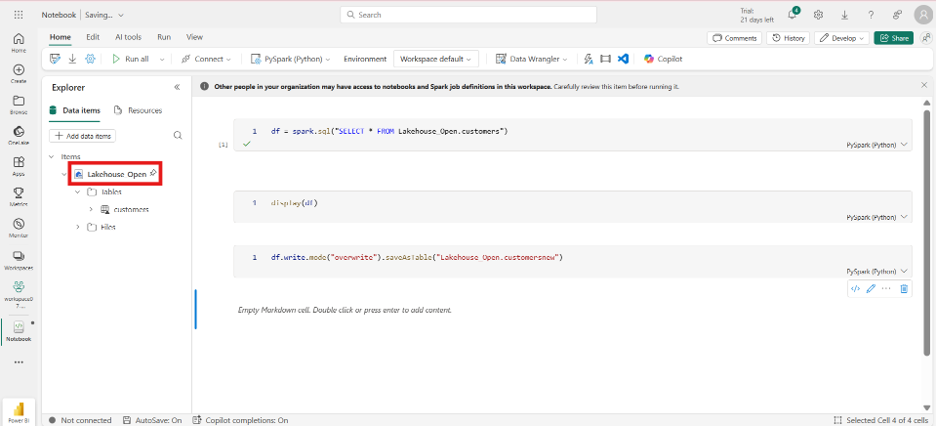Click the three-dots more item in left navigation
Screen dimensions: 936x426
[x=19, y=362]
